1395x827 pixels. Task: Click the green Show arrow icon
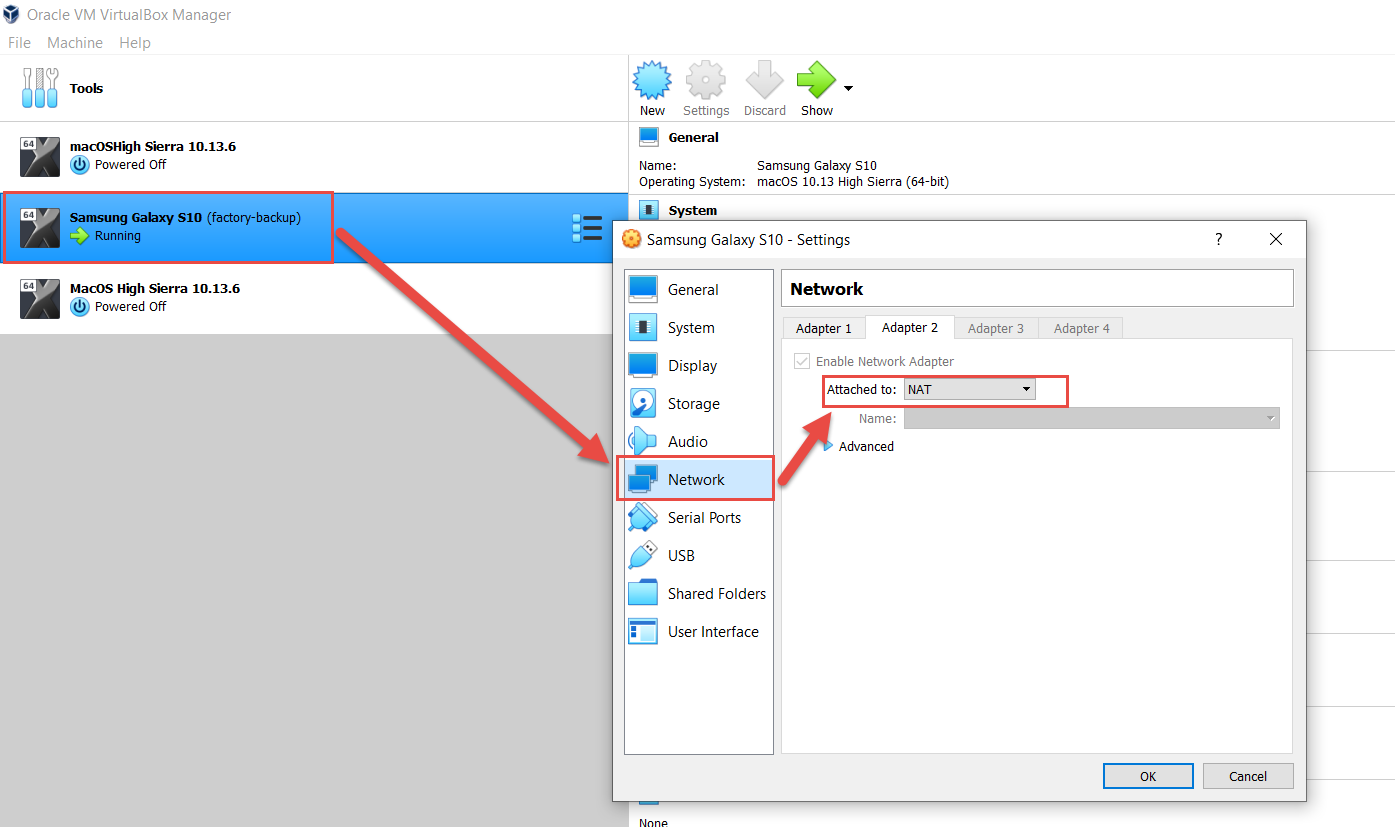pyautogui.click(x=816, y=80)
